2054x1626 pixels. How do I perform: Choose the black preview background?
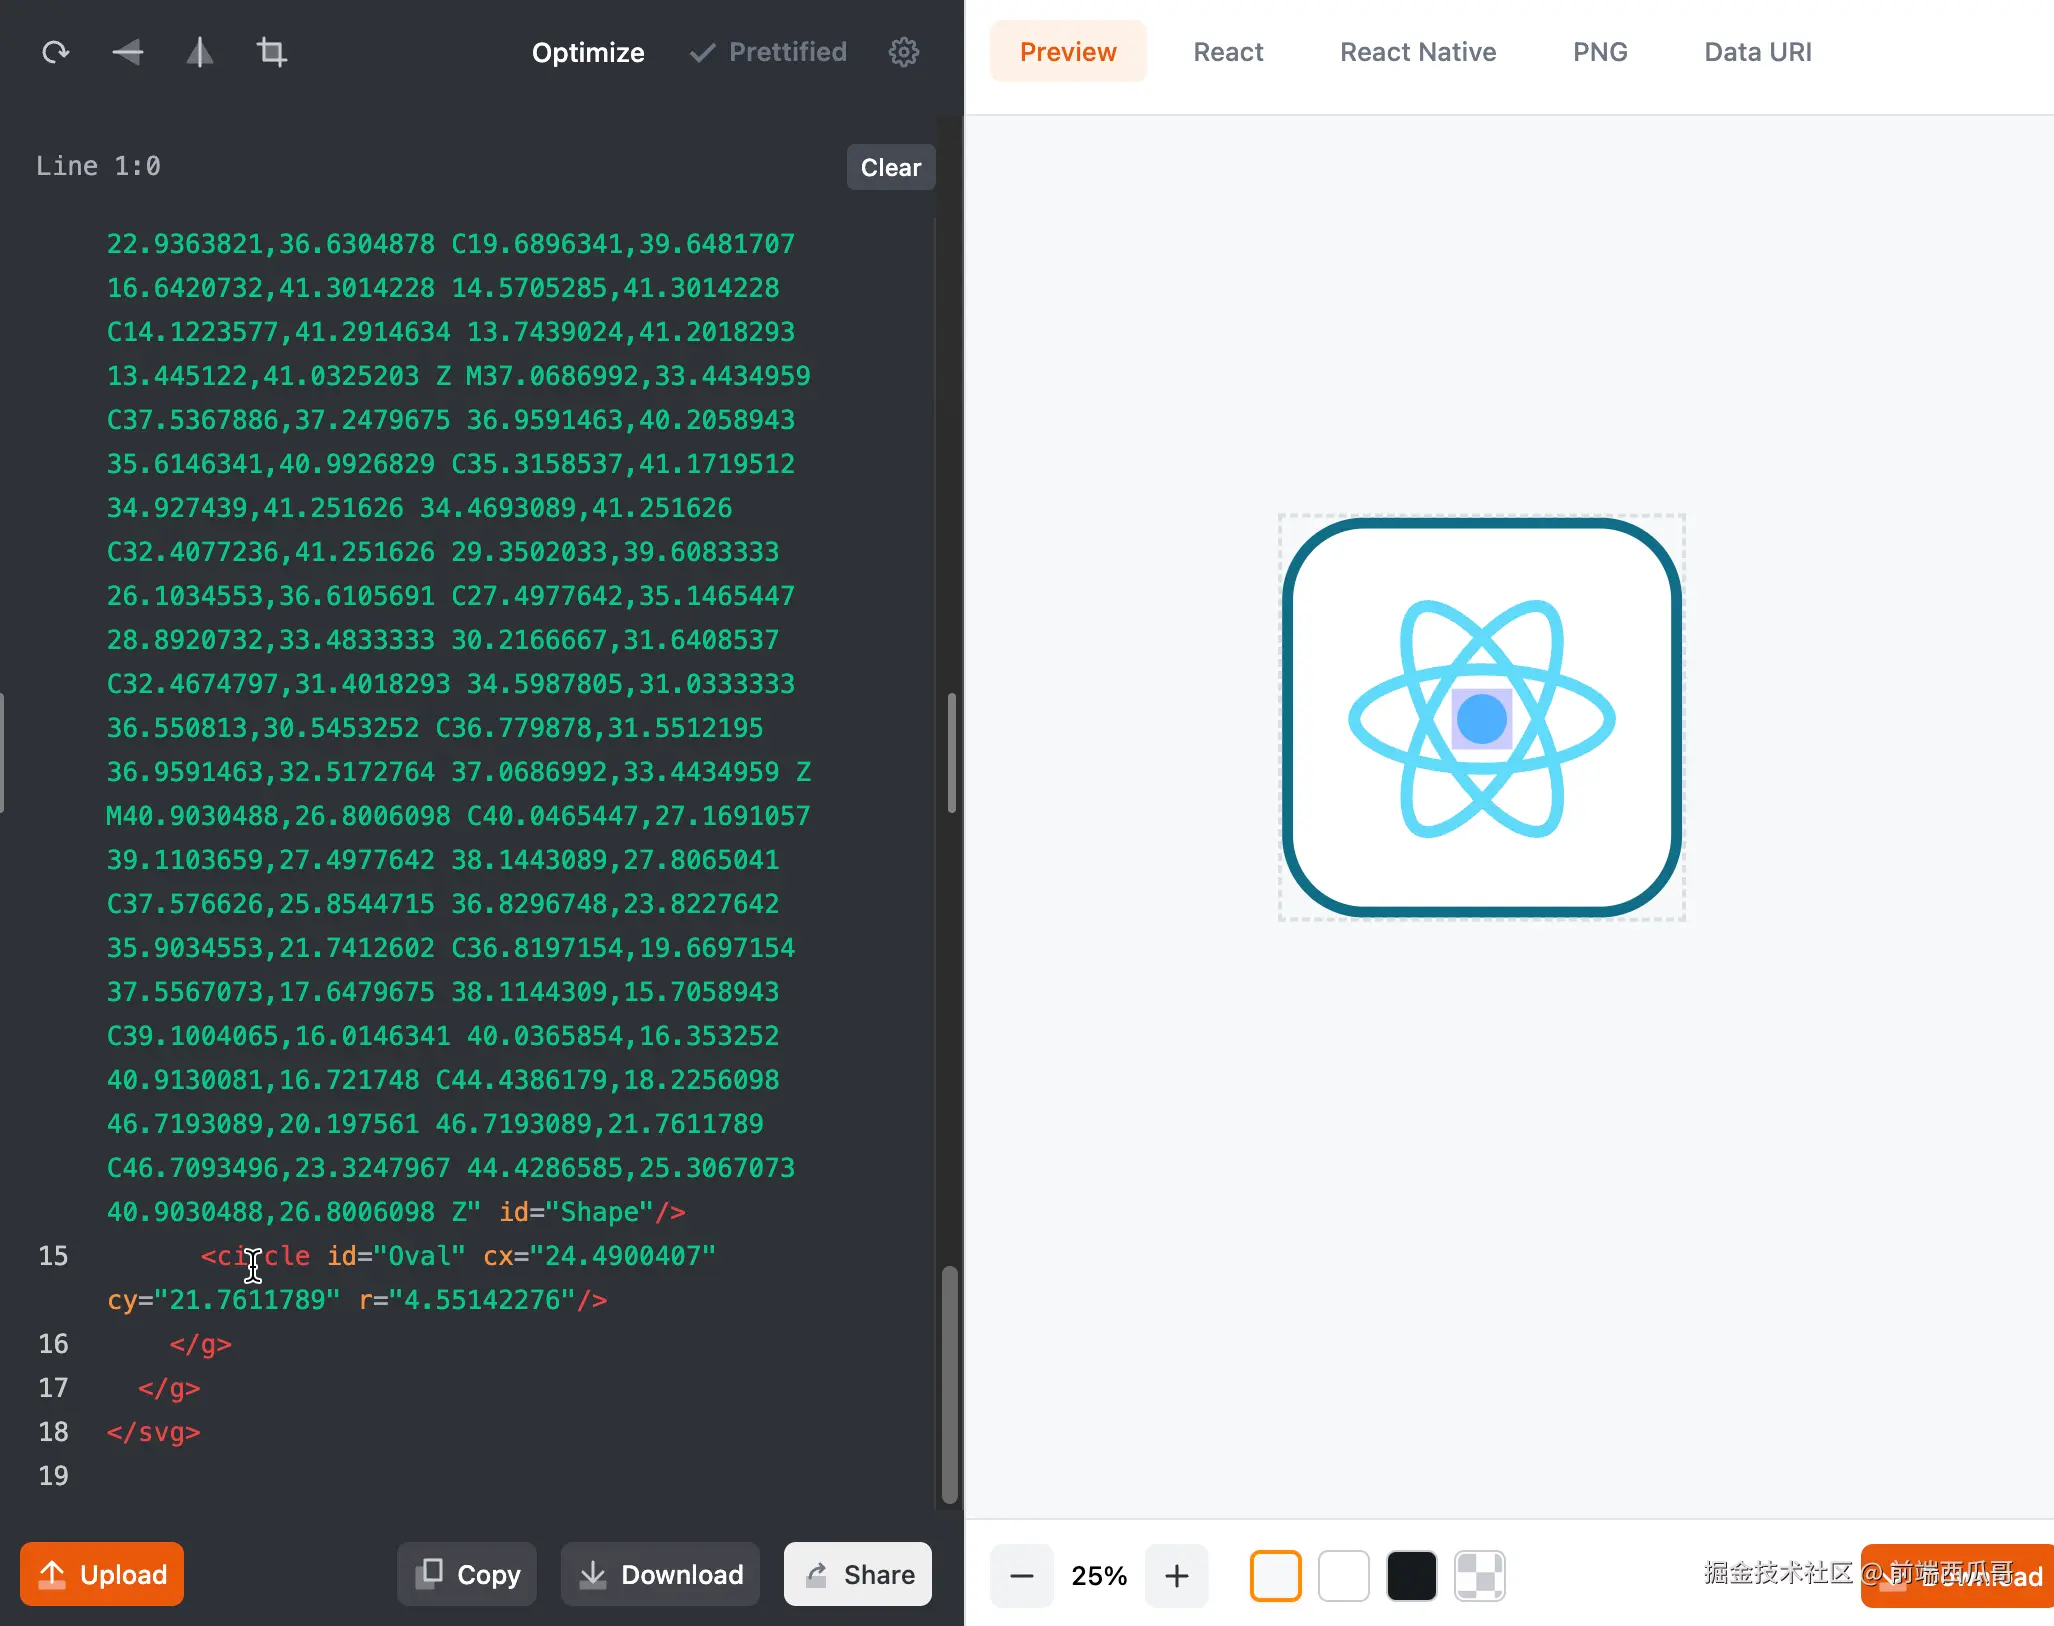click(x=1411, y=1576)
